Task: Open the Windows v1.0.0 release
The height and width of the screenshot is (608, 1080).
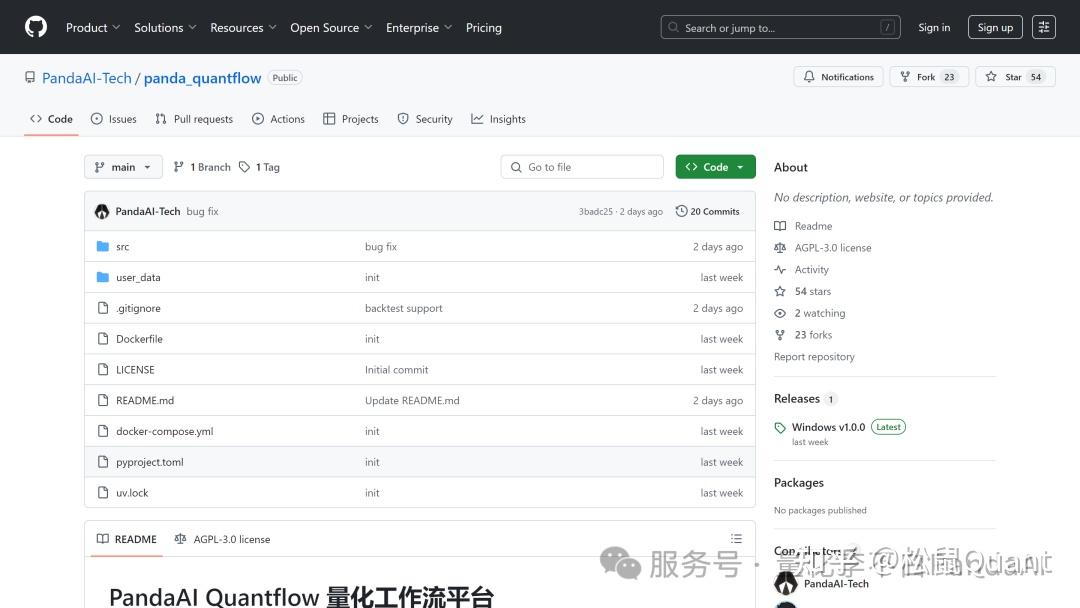Action: (828, 427)
